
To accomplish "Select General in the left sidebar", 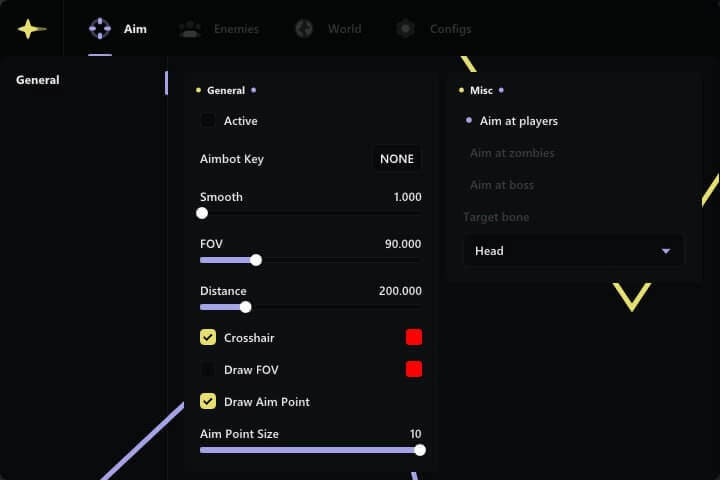I will tap(38, 80).
